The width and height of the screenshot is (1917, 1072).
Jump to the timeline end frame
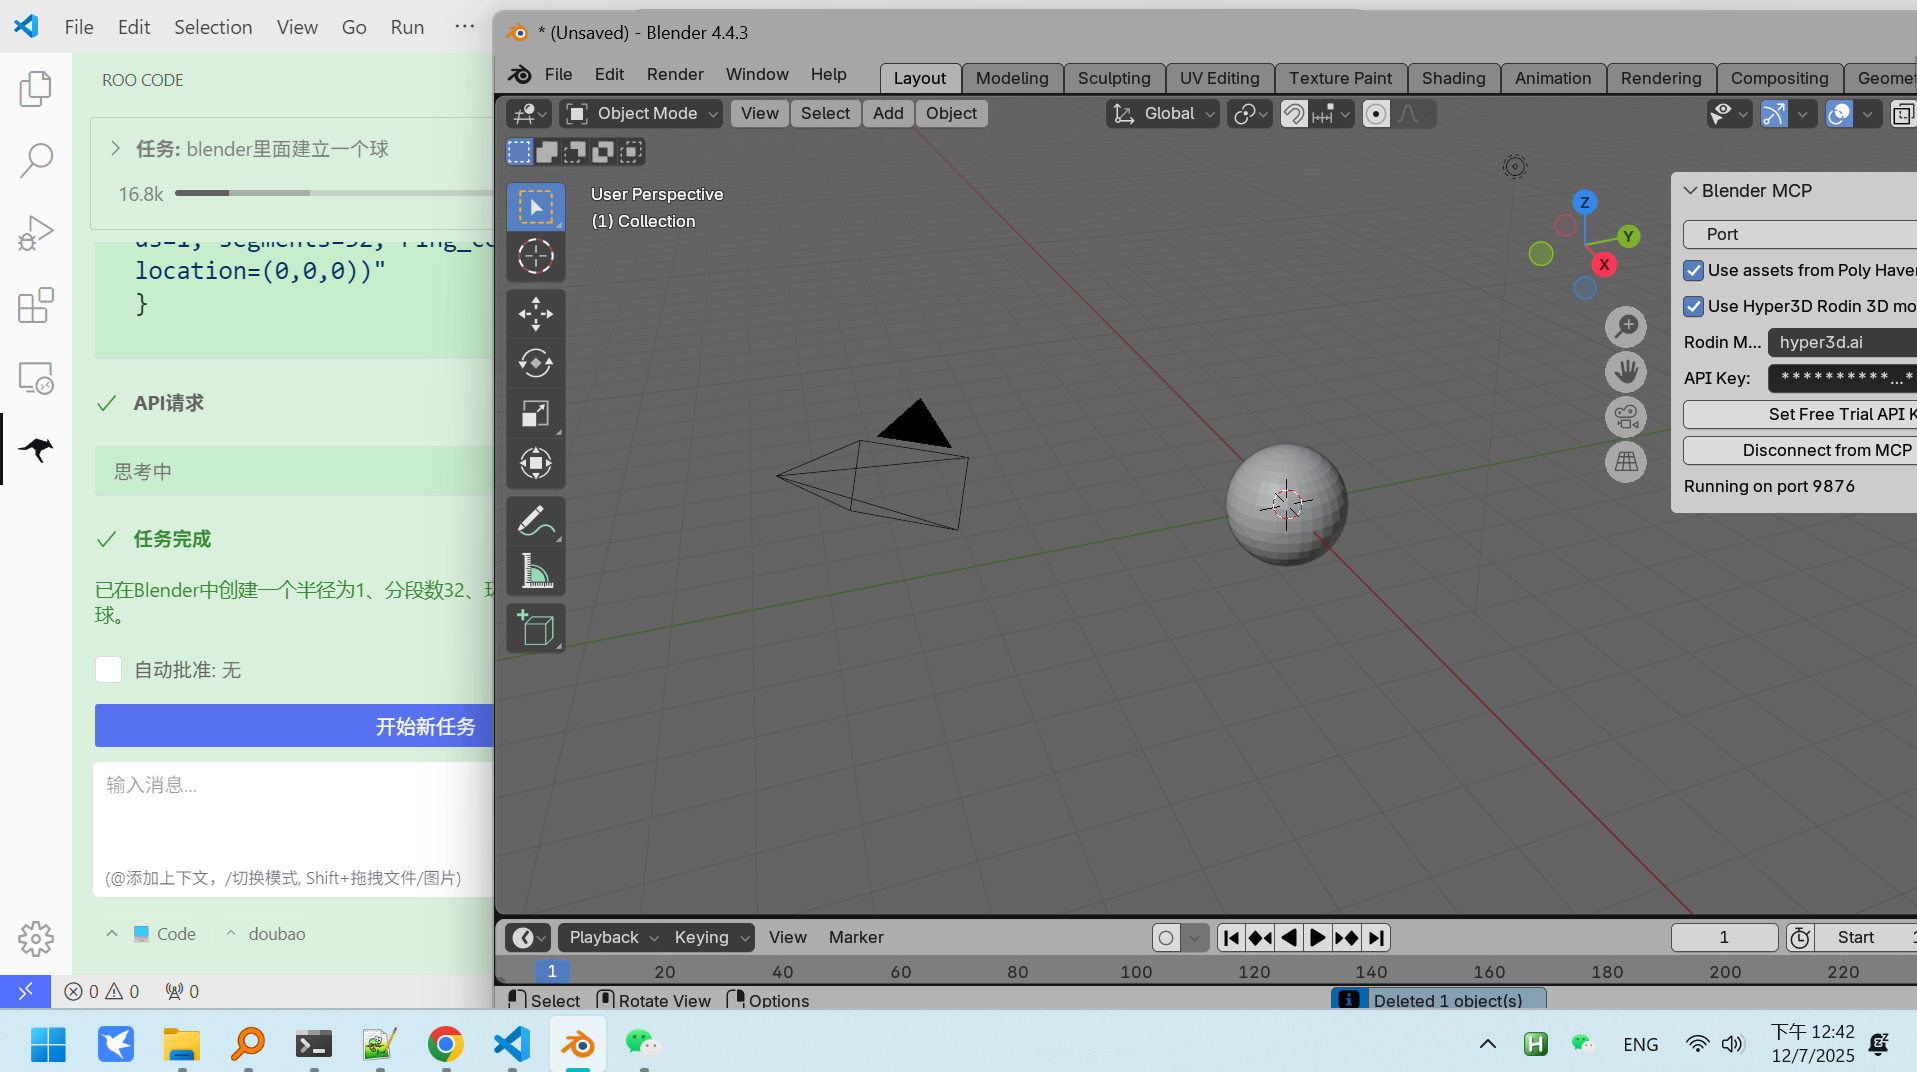point(1376,938)
